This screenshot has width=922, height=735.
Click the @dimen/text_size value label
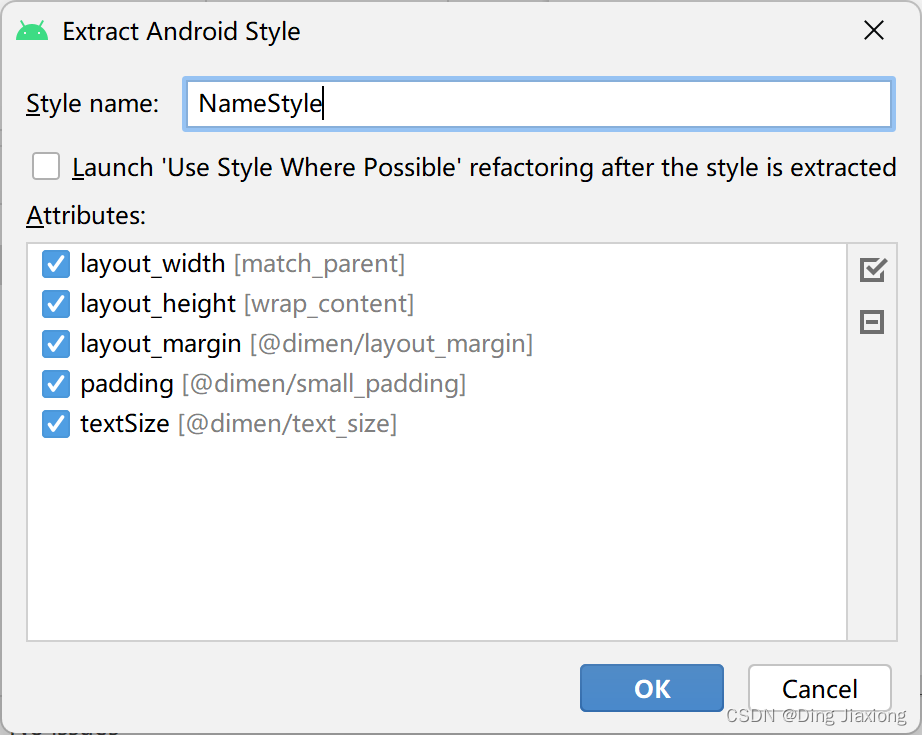[x=288, y=423]
